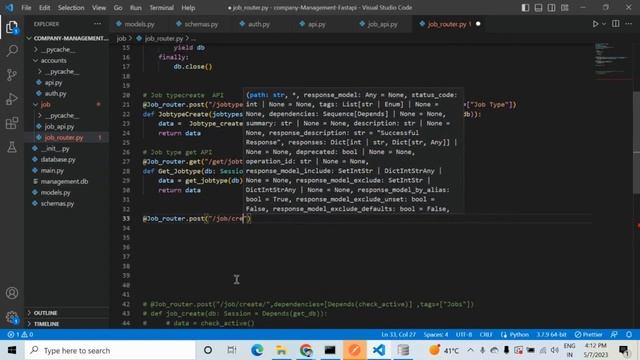Click job folder in breadcrumb

pos(121,38)
